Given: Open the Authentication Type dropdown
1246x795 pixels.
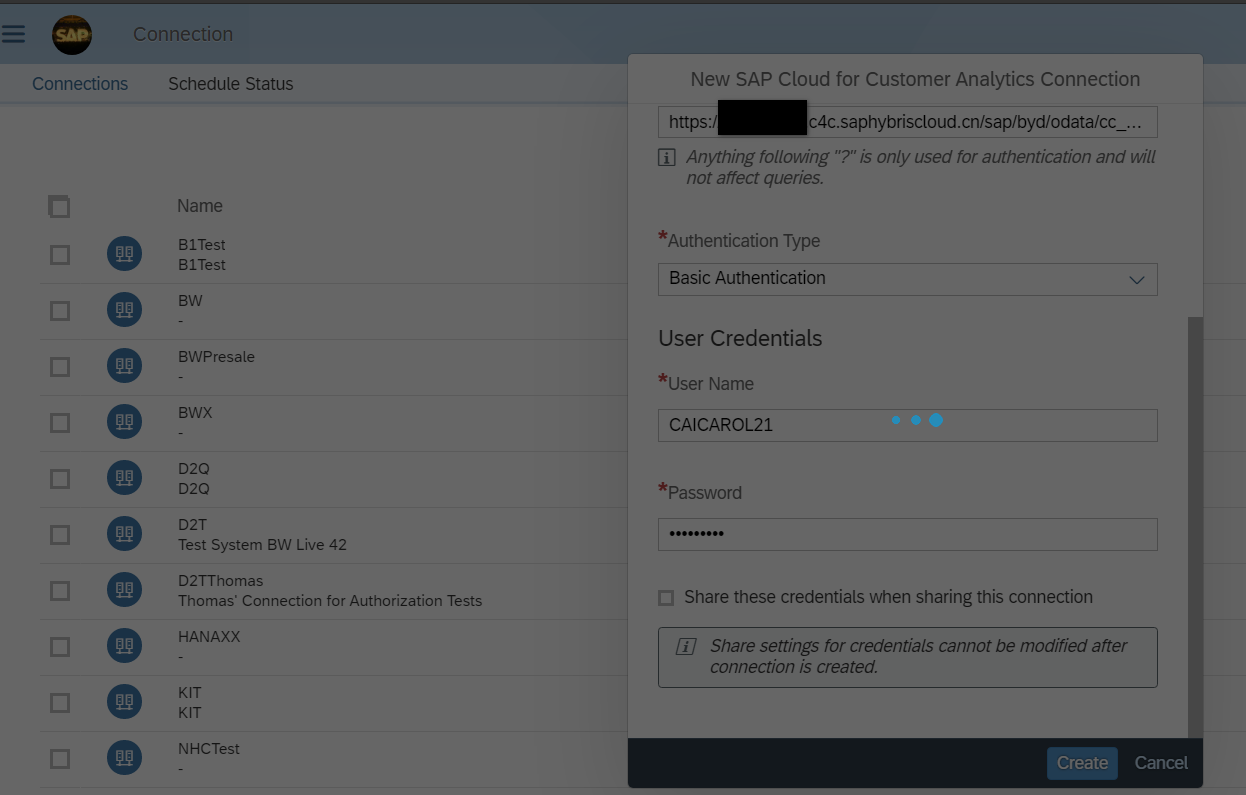Looking at the screenshot, I should coord(907,279).
